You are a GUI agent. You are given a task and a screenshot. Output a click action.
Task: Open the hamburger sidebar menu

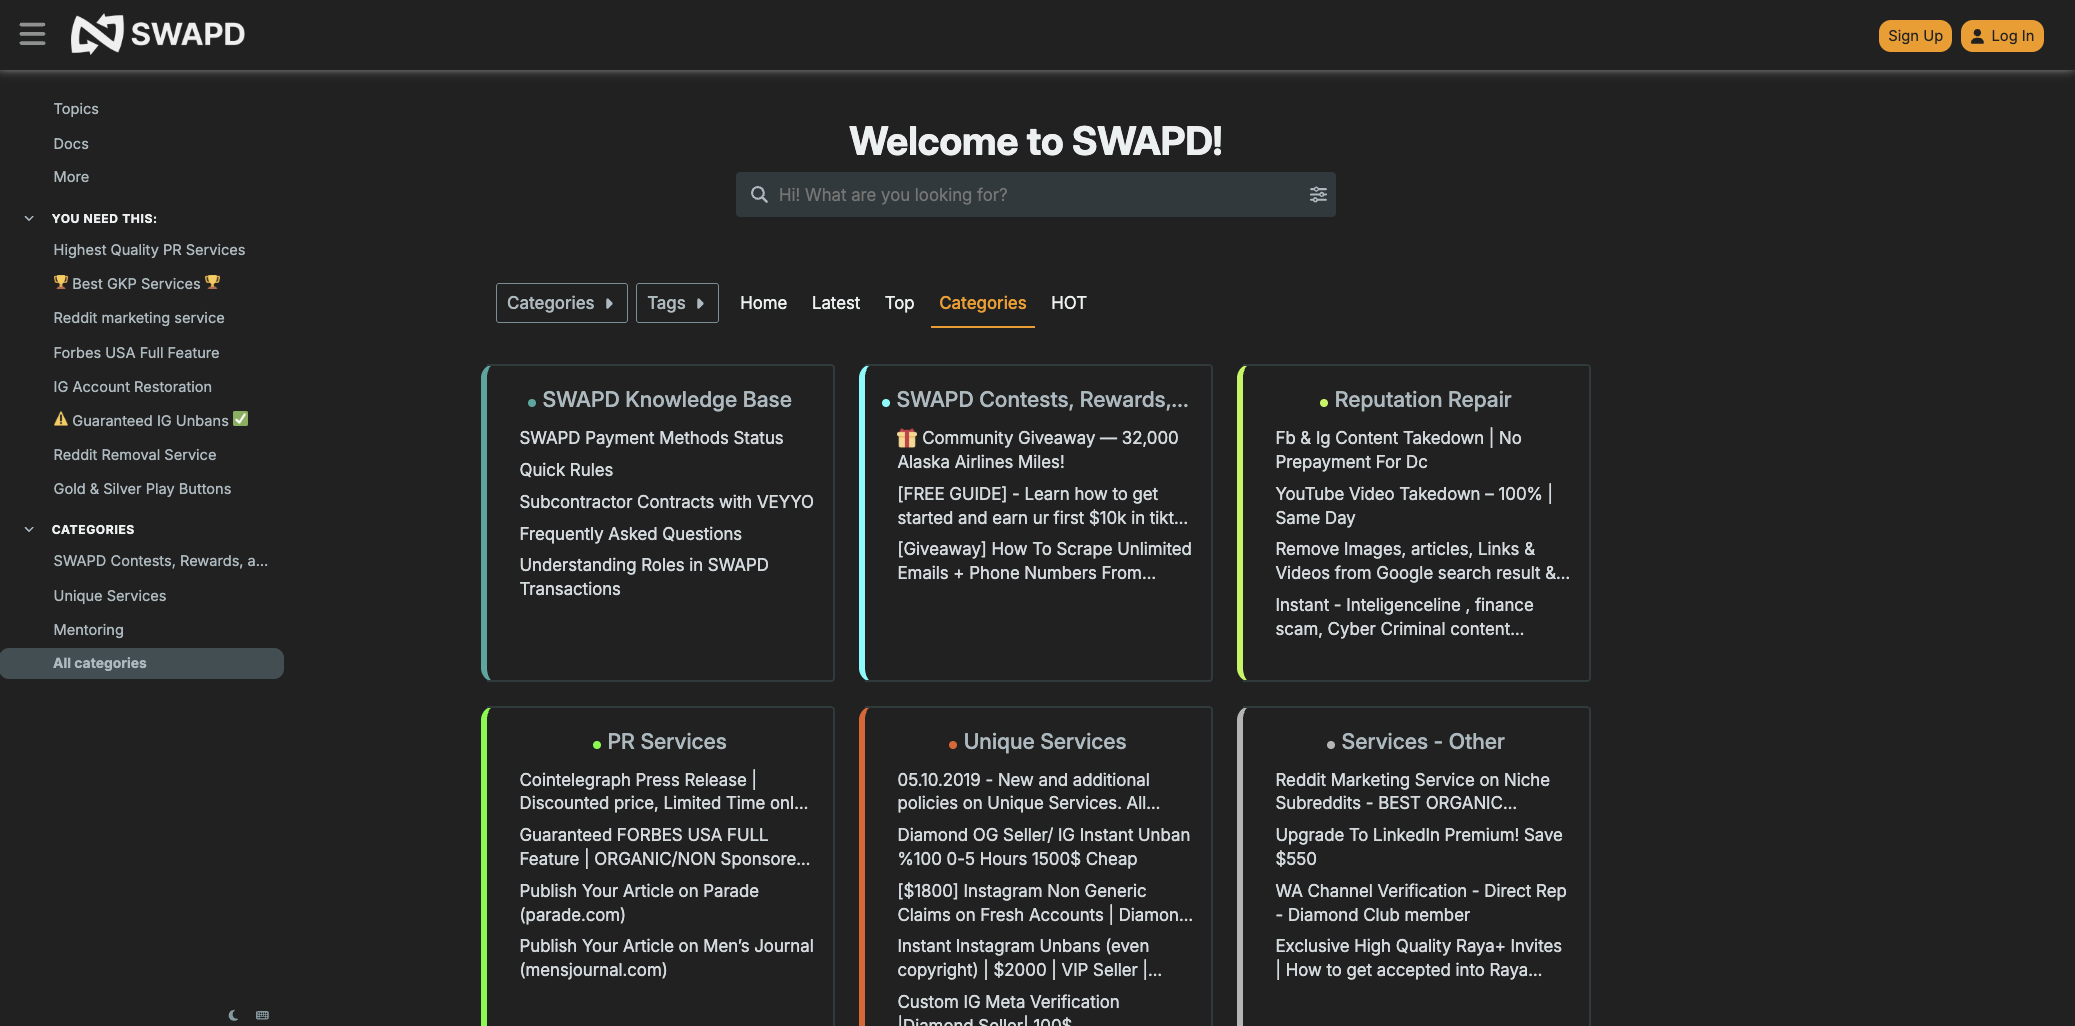click(x=32, y=34)
